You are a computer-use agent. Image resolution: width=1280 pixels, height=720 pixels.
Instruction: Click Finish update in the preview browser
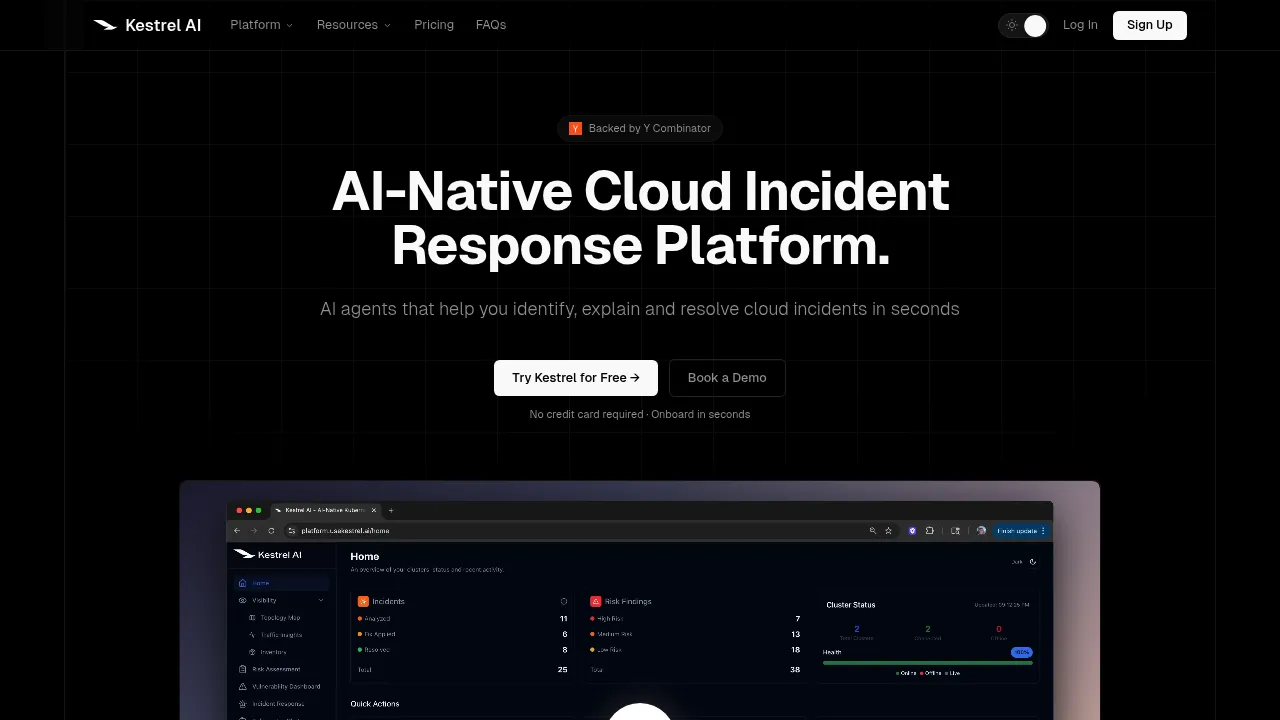[x=1020, y=531]
